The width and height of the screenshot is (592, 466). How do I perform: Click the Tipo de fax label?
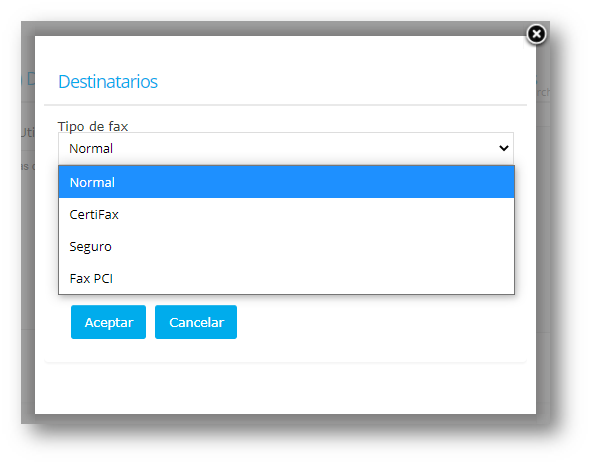click(x=93, y=126)
